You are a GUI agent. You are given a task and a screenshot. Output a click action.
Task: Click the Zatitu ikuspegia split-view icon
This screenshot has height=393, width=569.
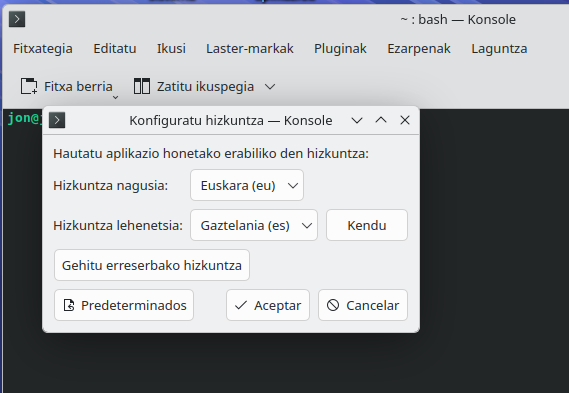(x=142, y=86)
